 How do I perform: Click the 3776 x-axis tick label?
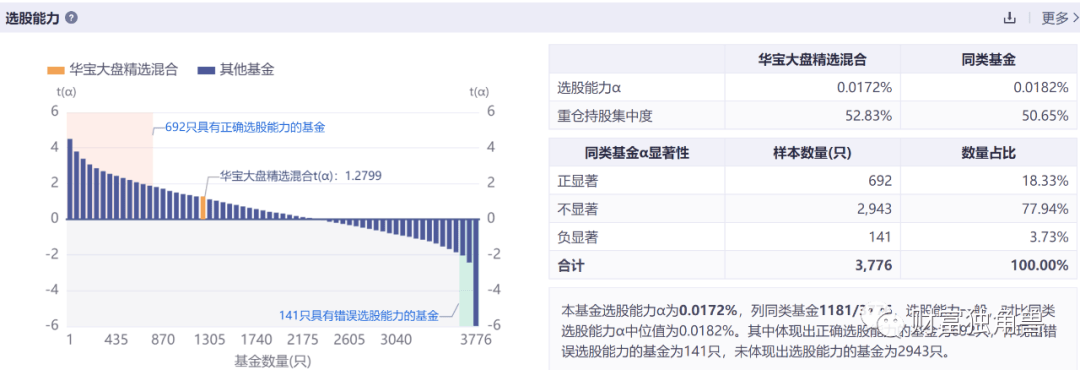(475, 340)
